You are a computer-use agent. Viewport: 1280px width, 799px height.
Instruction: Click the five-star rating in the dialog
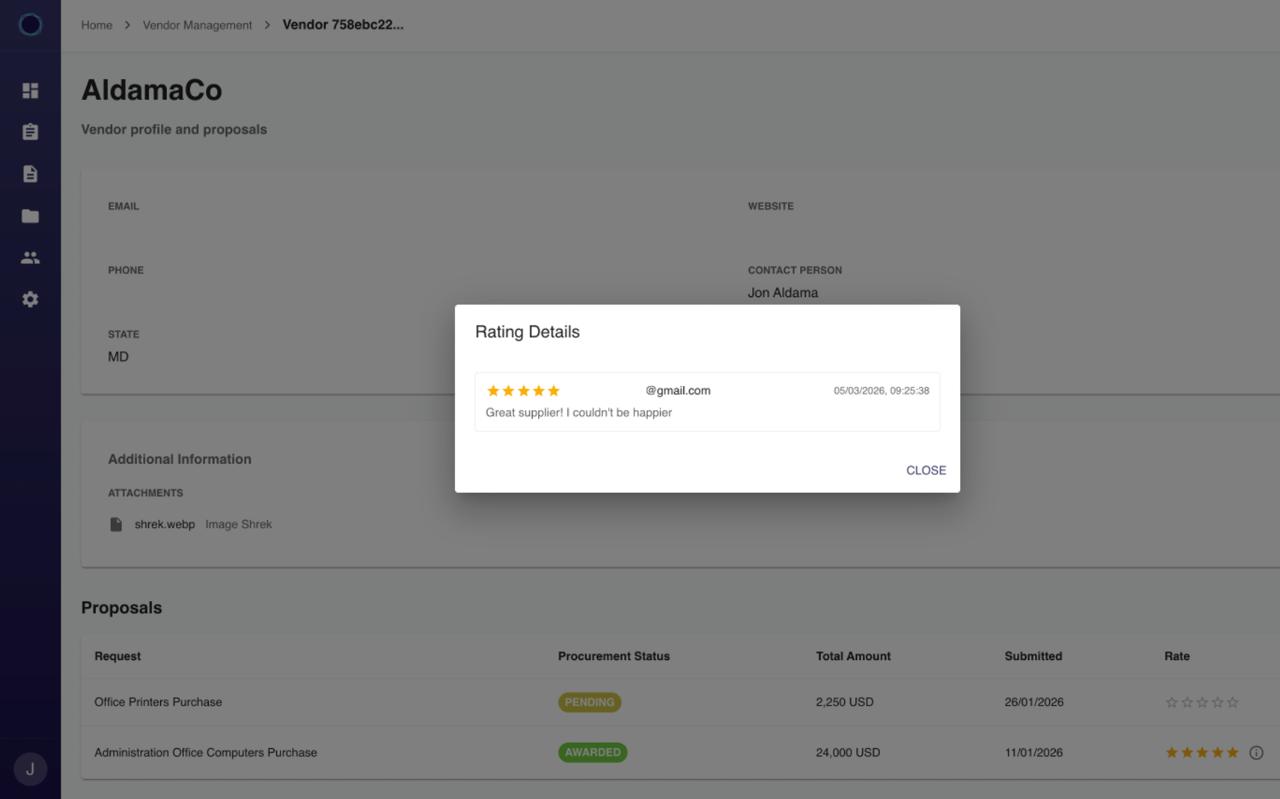523,391
